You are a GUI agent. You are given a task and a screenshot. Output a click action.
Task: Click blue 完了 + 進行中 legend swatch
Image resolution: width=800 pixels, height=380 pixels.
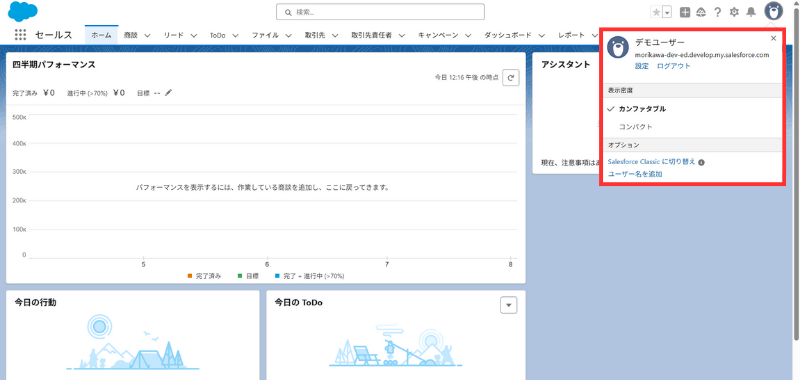click(277, 276)
